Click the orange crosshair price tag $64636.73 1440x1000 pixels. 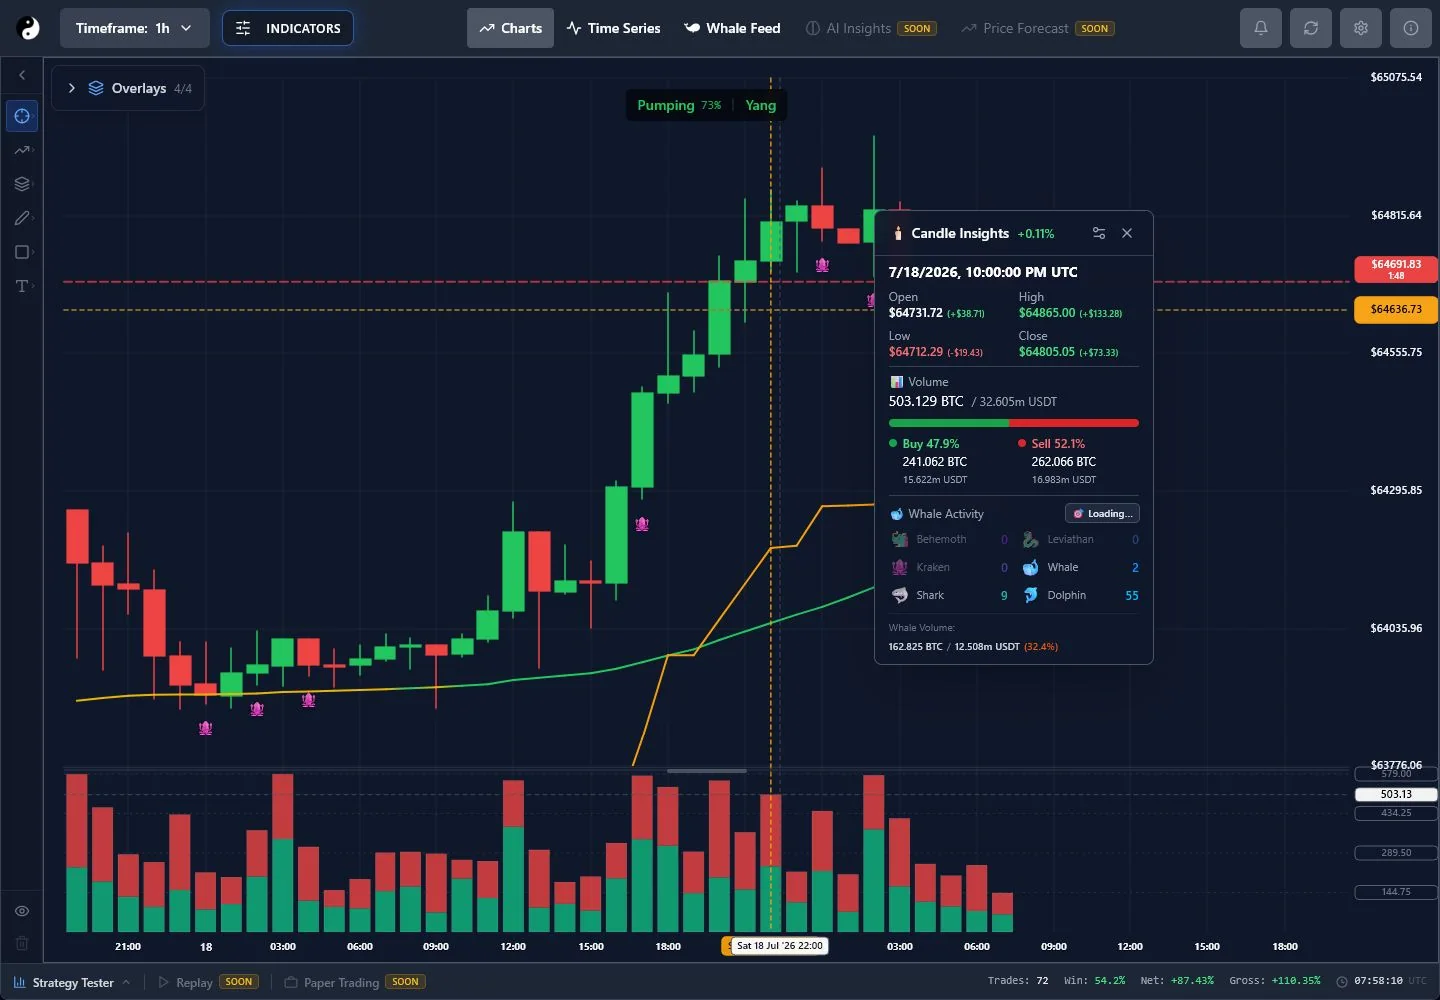pyautogui.click(x=1396, y=309)
